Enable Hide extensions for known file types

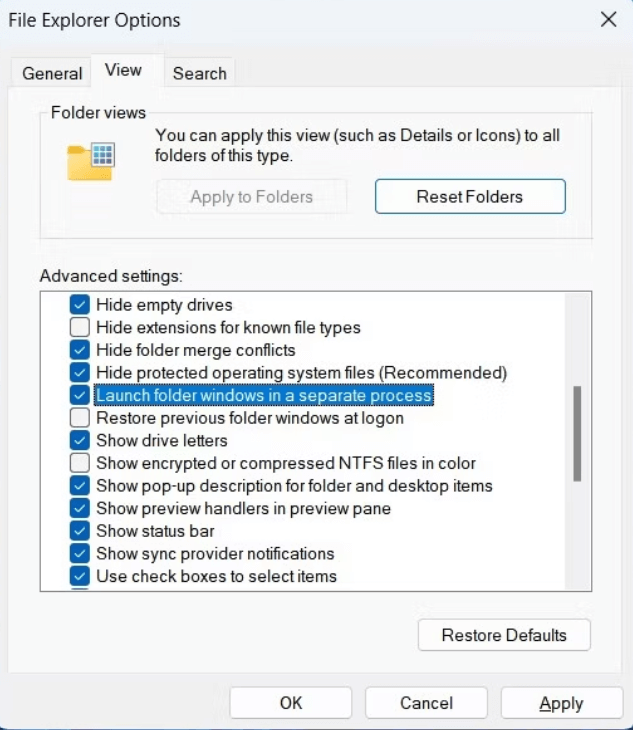(x=80, y=327)
